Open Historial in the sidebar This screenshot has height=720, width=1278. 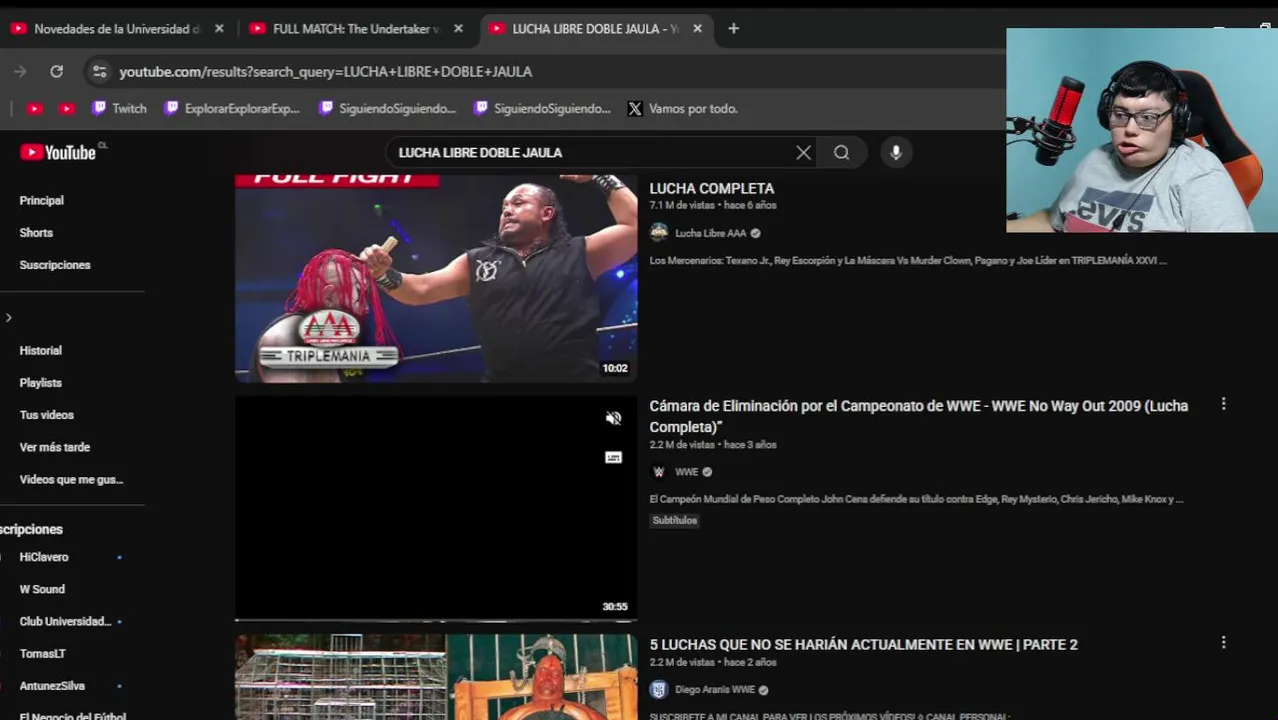tap(41, 350)
